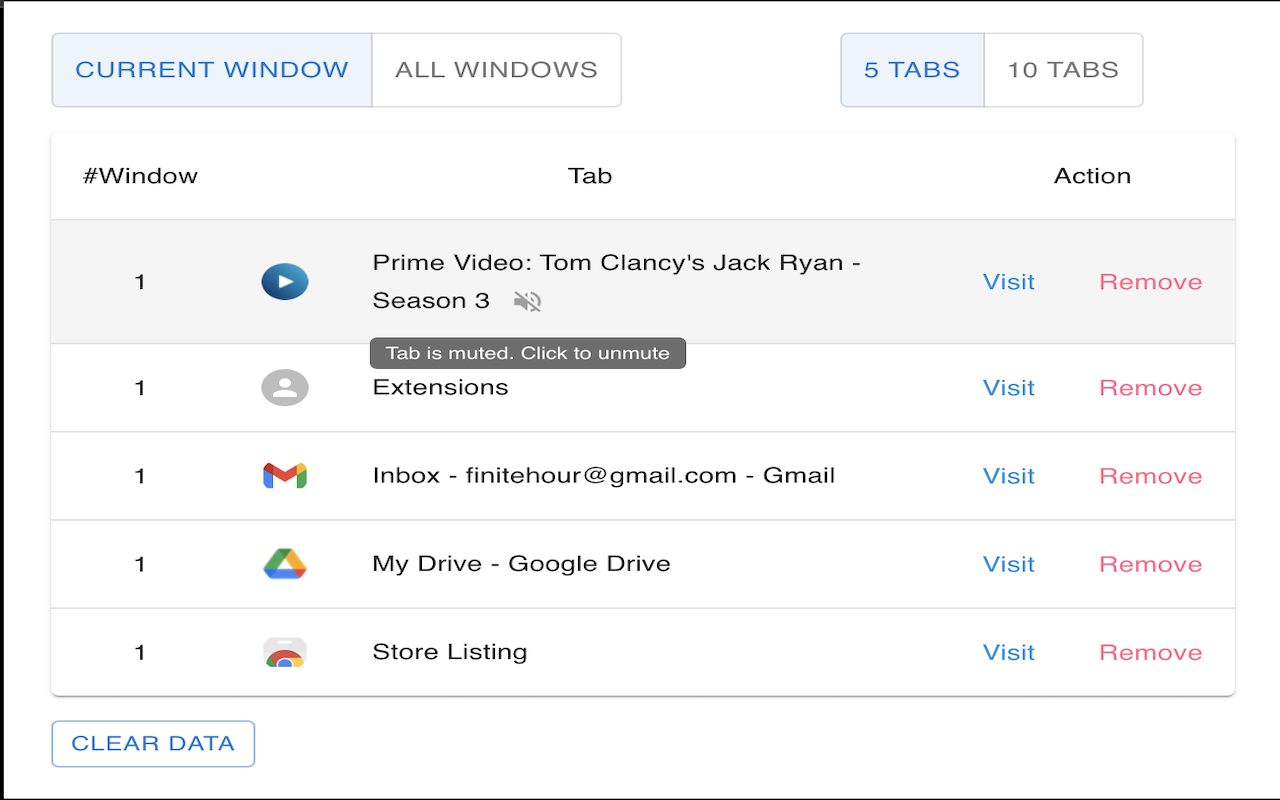
Task: Switch to ALL WINDOWS view
Action: tap(496, 70)
